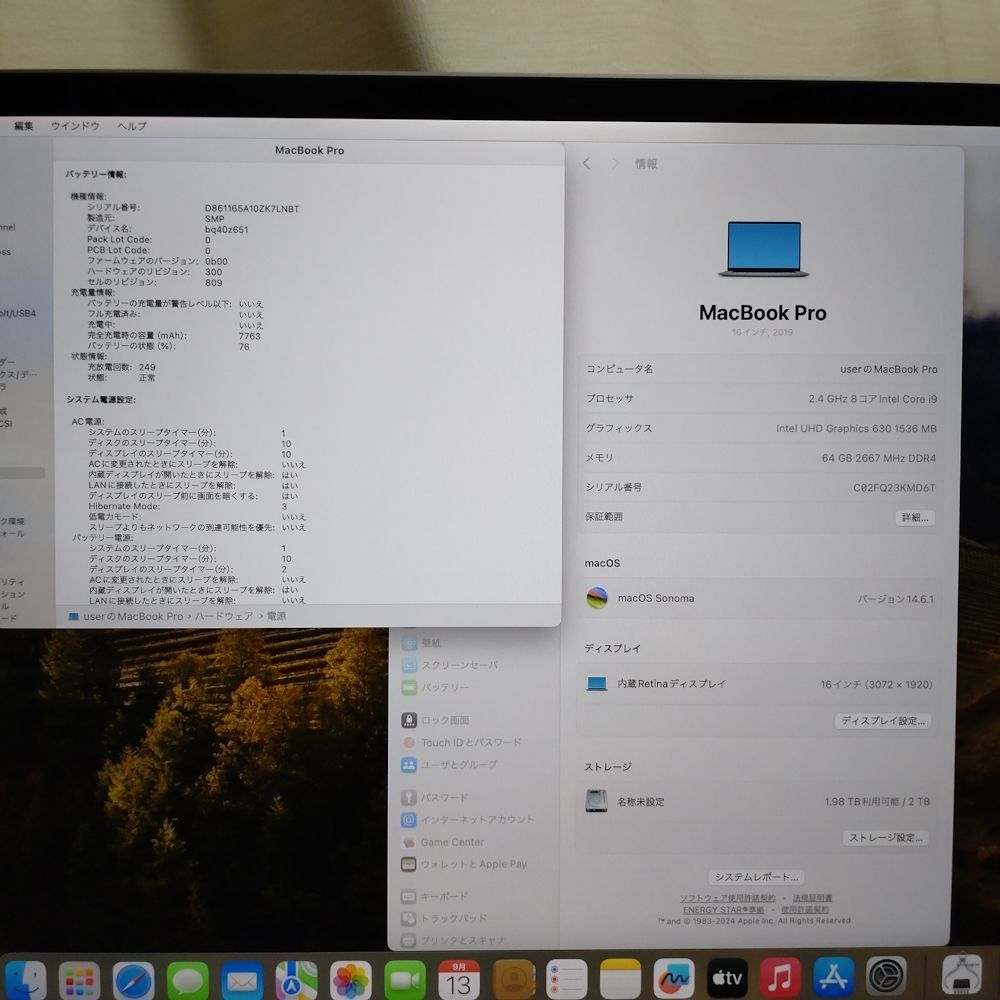Screen dimensions: 1000x1000
Task: Click the computer name field value
Action: tap(888, 369)
